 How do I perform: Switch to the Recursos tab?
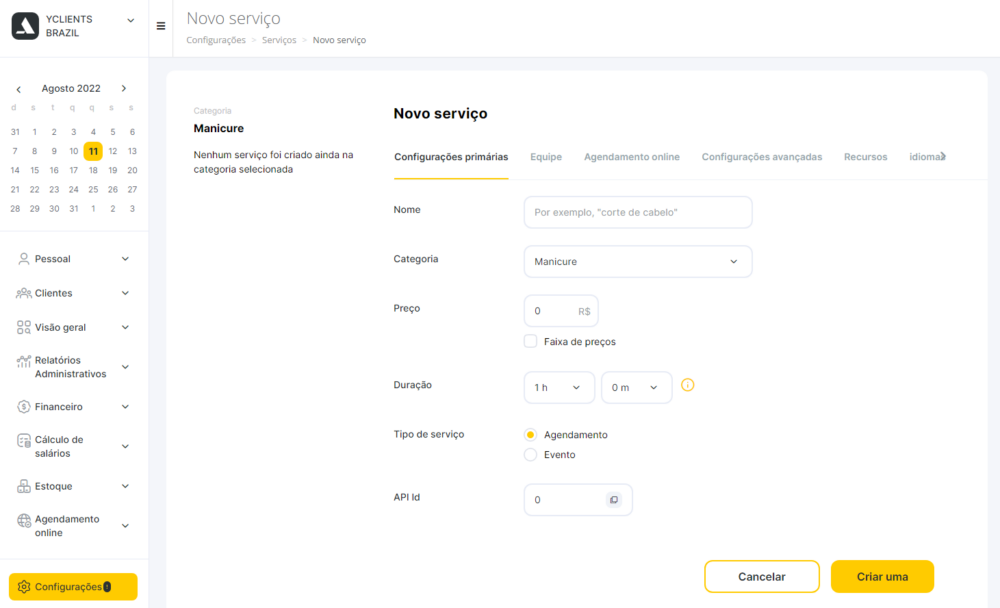[865, 157]
